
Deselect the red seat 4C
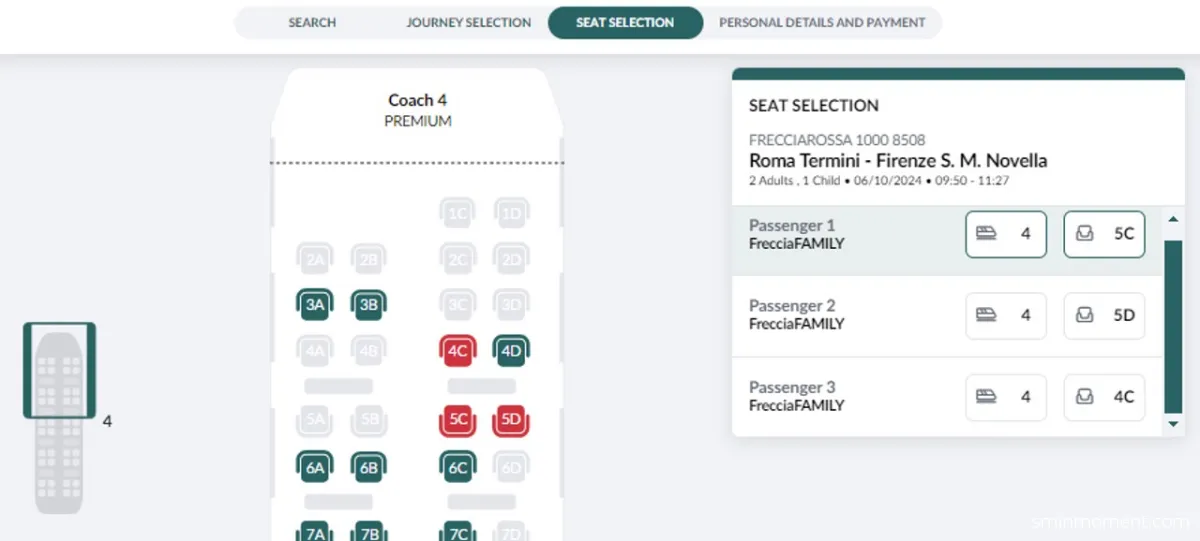click(x=458, y=351)
